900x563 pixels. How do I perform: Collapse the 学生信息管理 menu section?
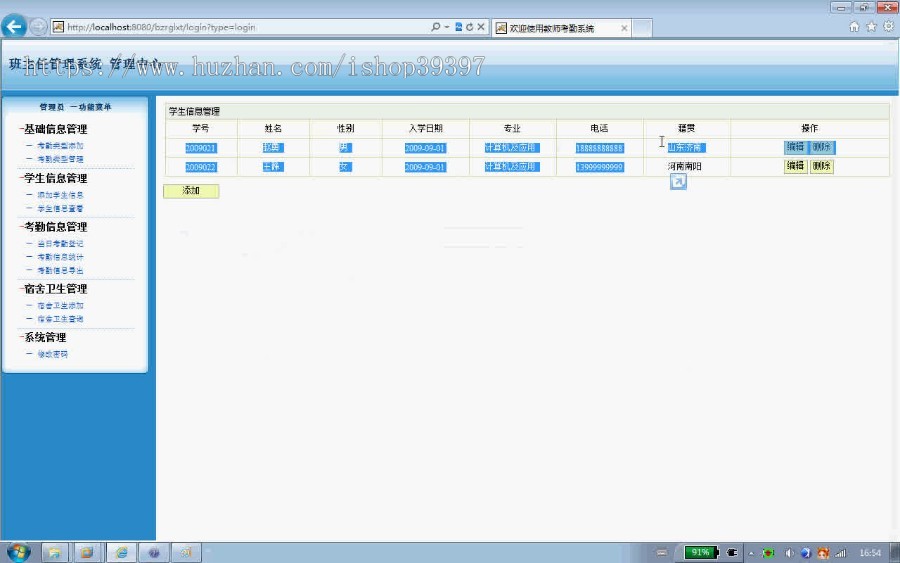pyautogui.click(x=54, y=178)
